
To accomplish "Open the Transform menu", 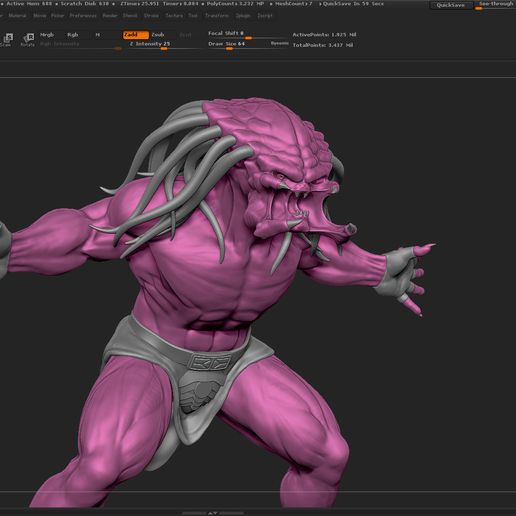I will click(x=217, y=16).
